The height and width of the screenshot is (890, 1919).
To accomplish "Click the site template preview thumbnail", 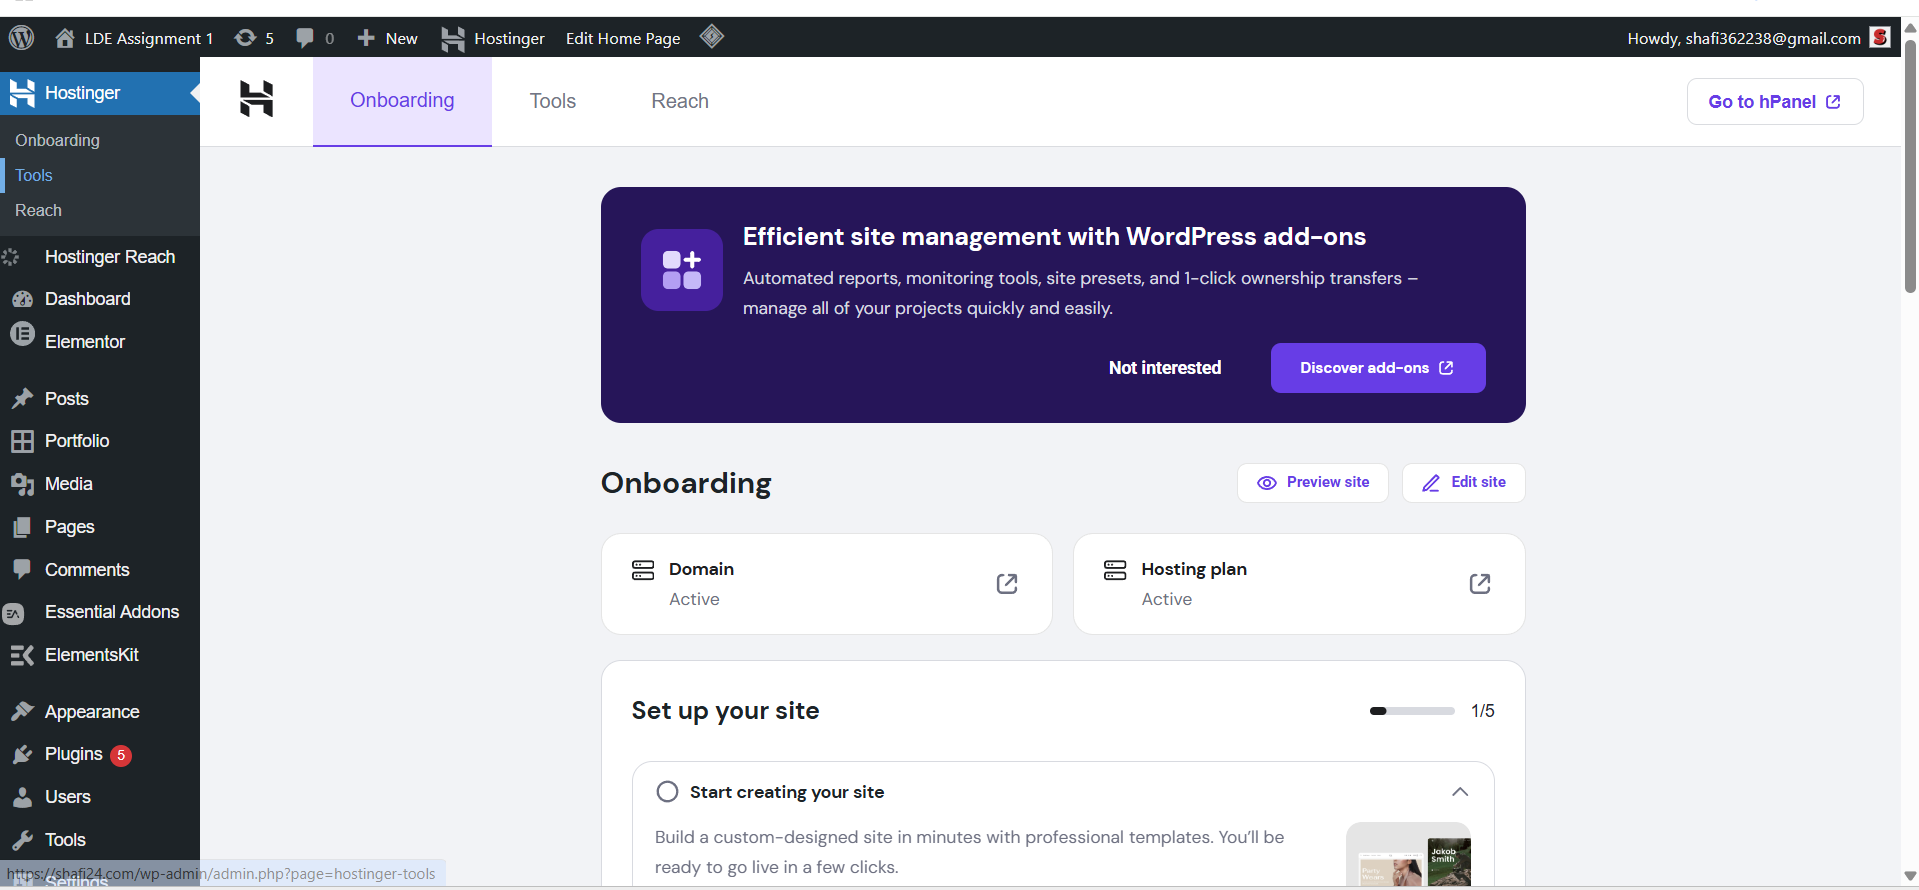I will (1408, 855).
